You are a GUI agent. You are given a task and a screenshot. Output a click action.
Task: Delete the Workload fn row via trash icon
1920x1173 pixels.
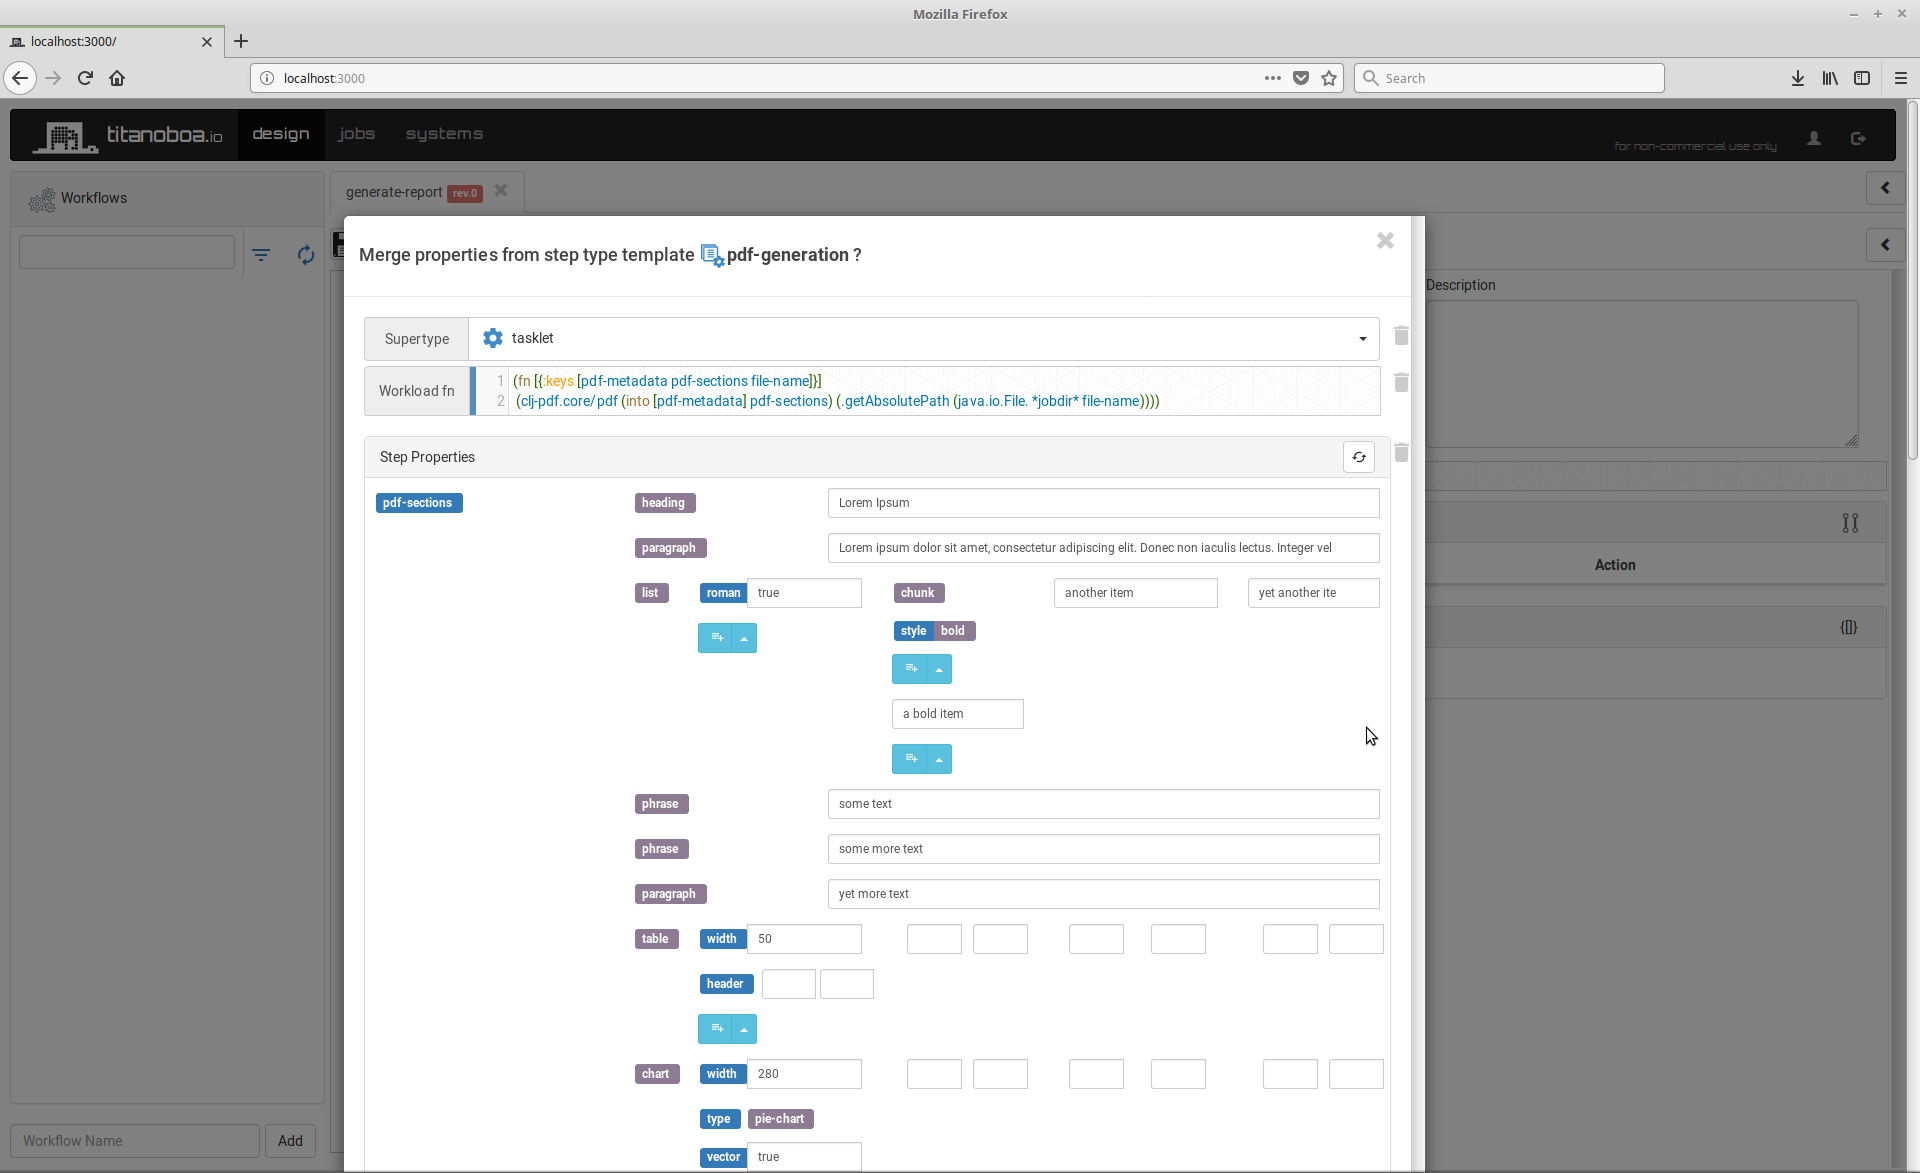pos(1401,383)
